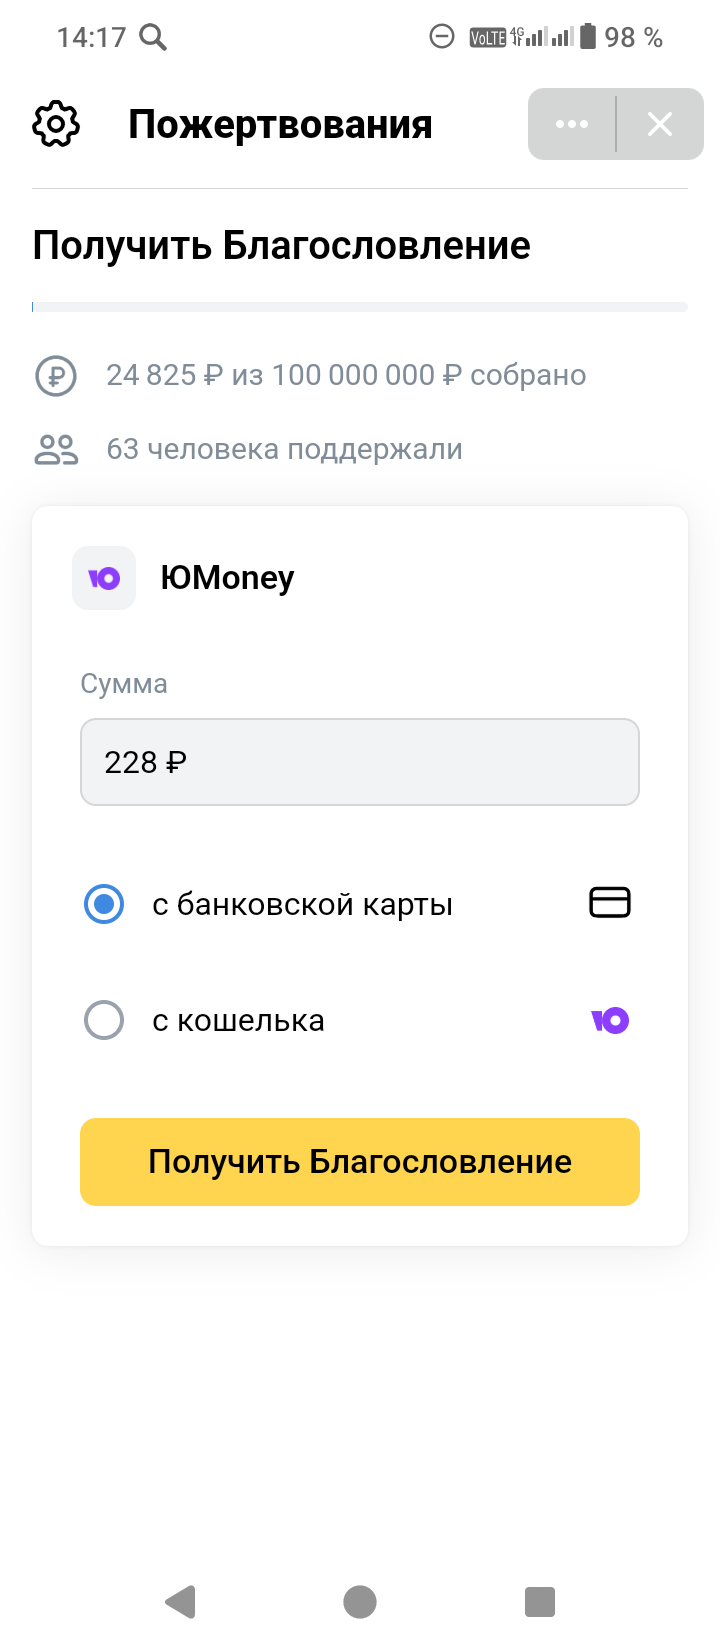The height and width of the screenshot is (1650, 720).
Task: Tap the Android back navigation button
Action: coord(181,1601)
